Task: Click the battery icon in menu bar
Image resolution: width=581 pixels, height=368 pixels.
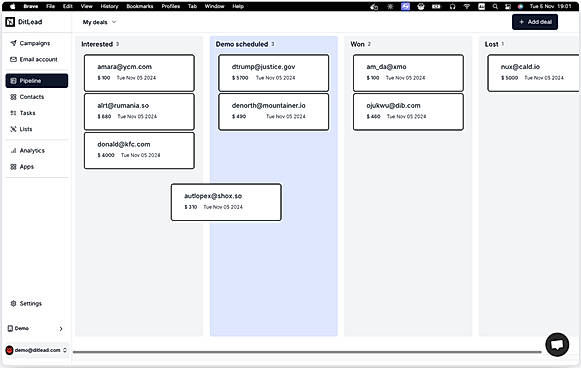Action: click(x=436, y=6)
